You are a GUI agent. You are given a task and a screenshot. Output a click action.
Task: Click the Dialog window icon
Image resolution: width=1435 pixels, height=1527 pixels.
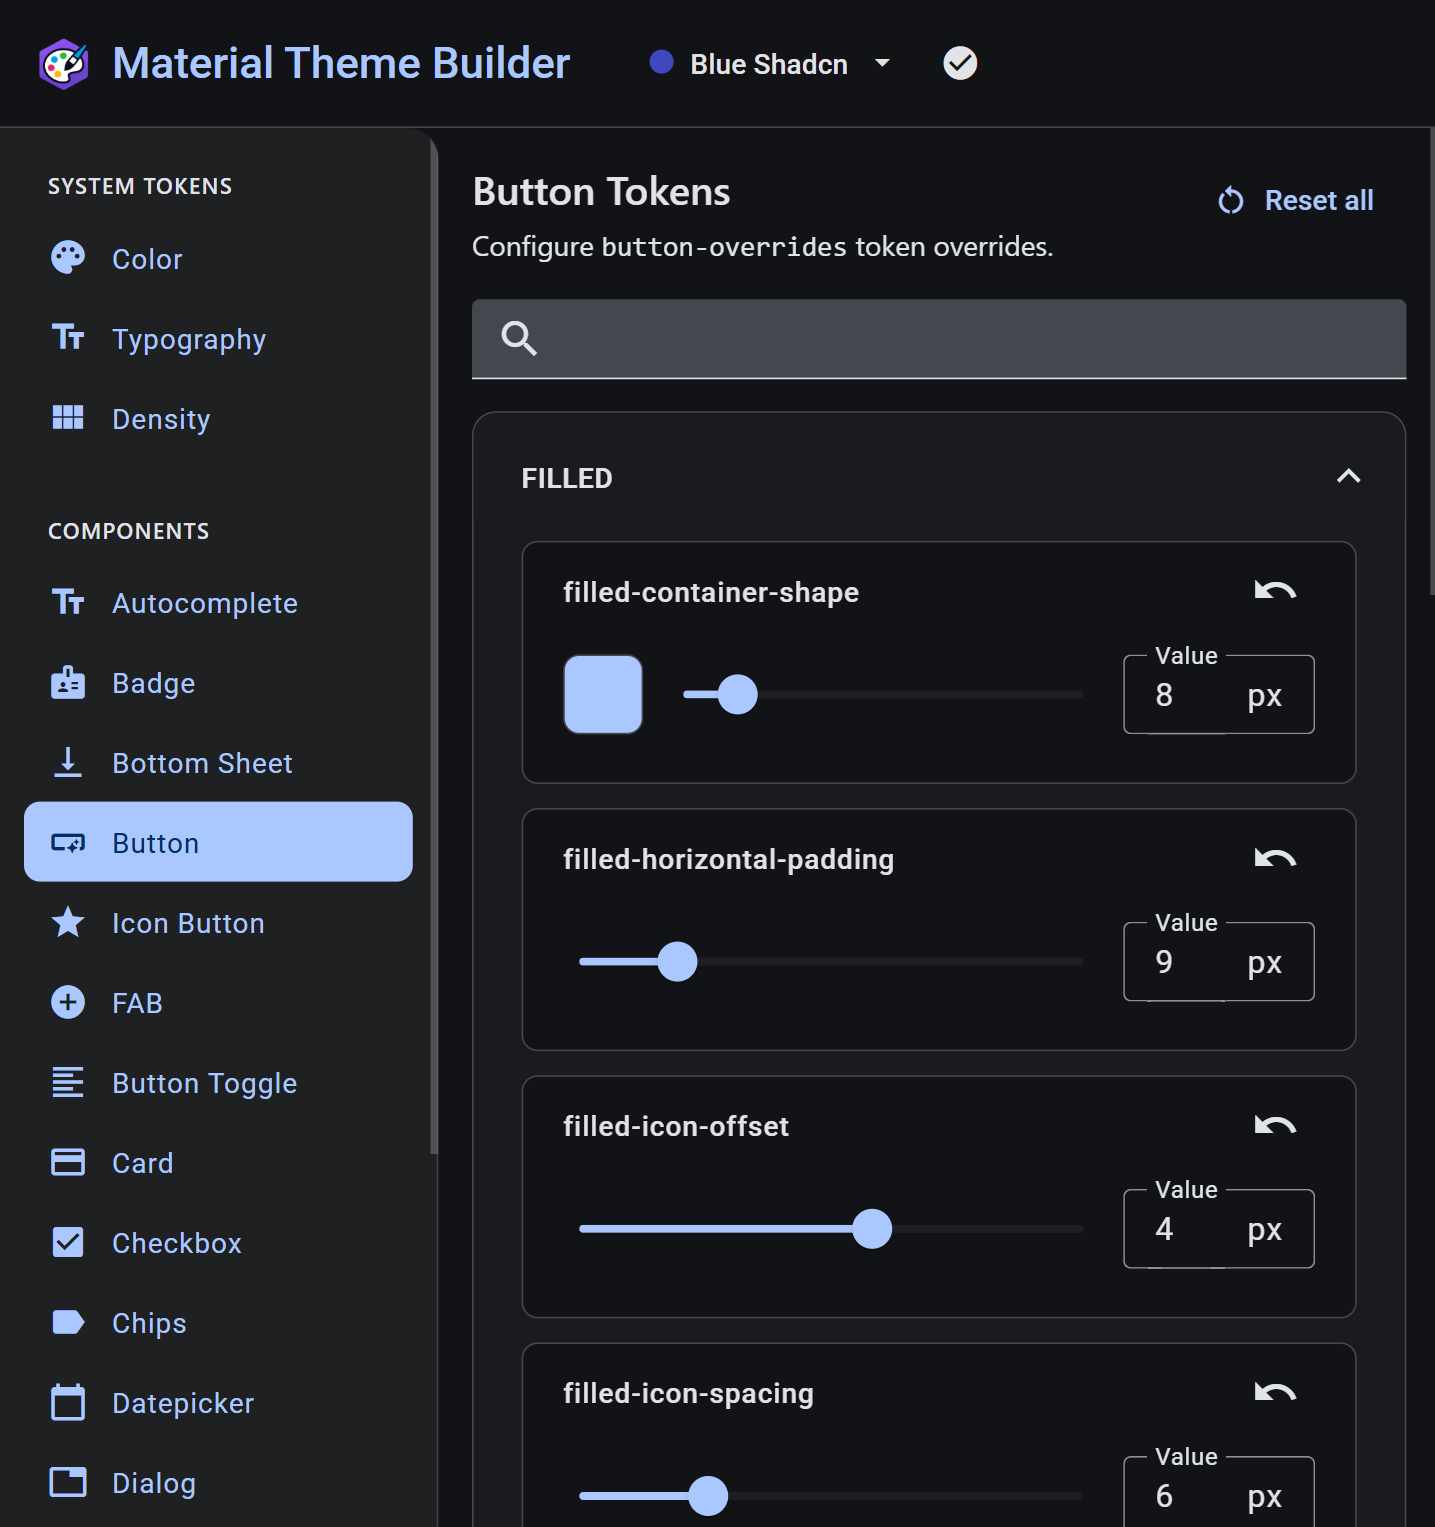(68, 1482)
